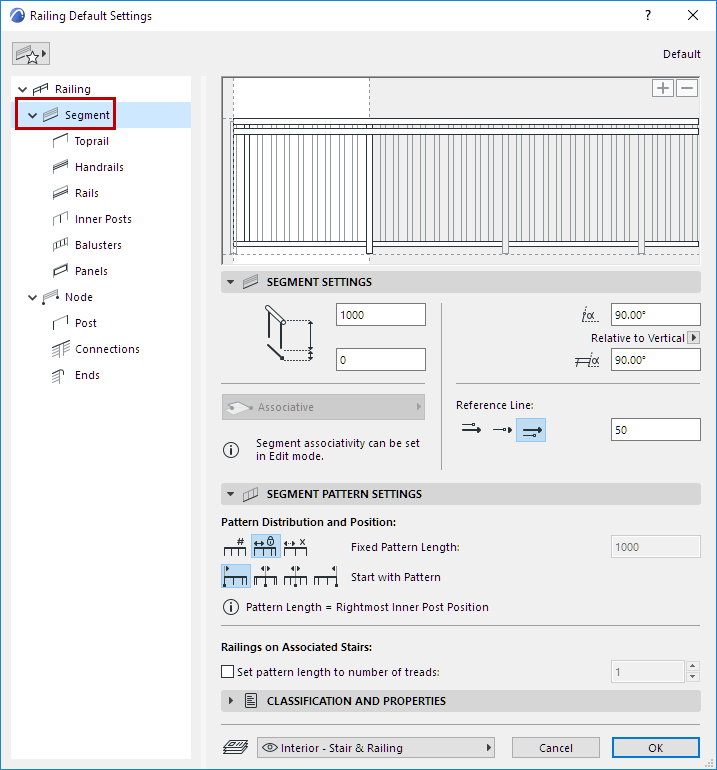Screen dimensions: 717x770
Task: Click the Cancel button
Action: (x=555, y=748)
